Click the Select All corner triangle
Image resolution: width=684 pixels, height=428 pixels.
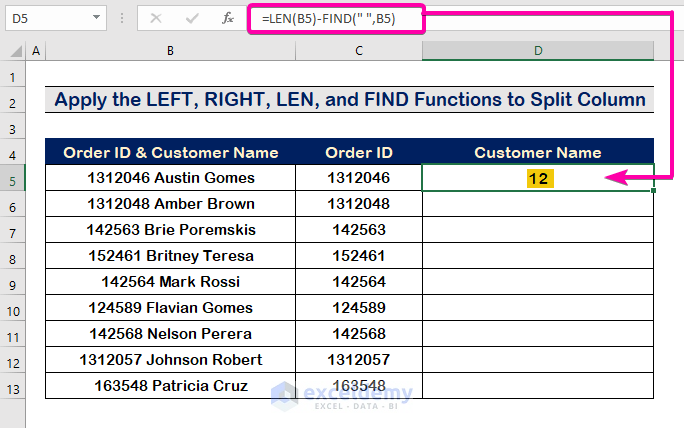tap(17, 51)
